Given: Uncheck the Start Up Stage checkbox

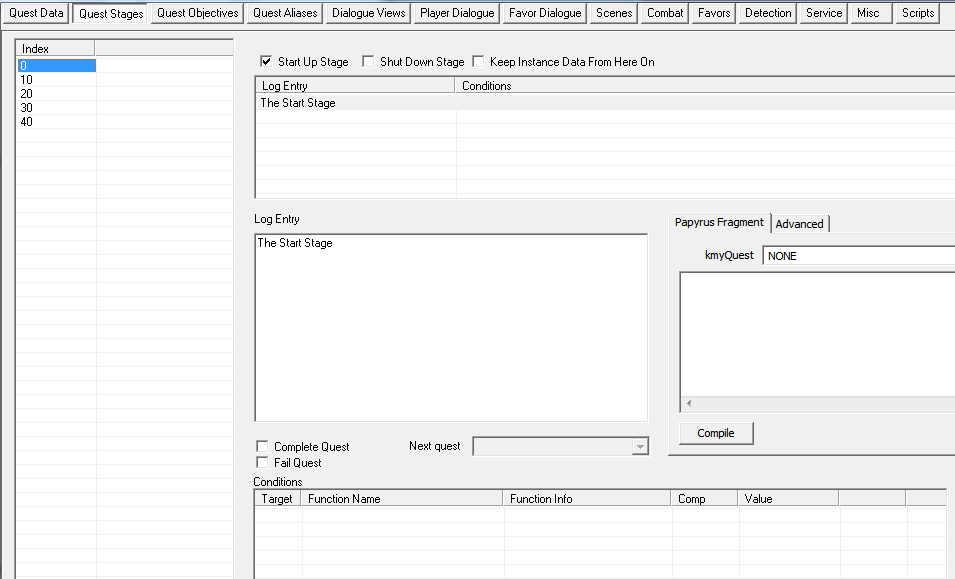Looking at the screenshot, I should click(x=266, y=62).
